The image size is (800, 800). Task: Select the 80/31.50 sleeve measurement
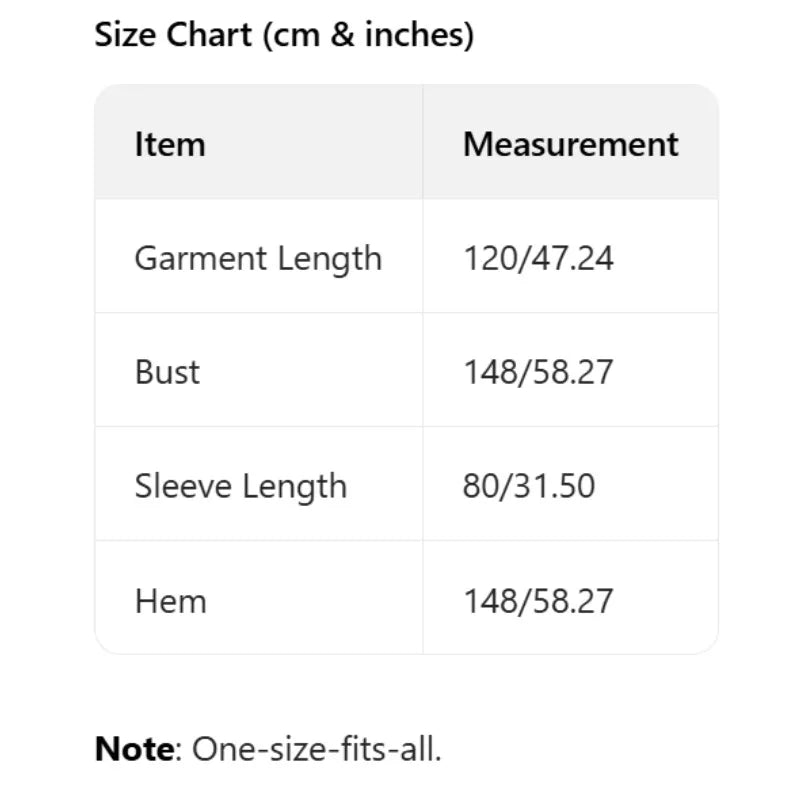[528, 487]
